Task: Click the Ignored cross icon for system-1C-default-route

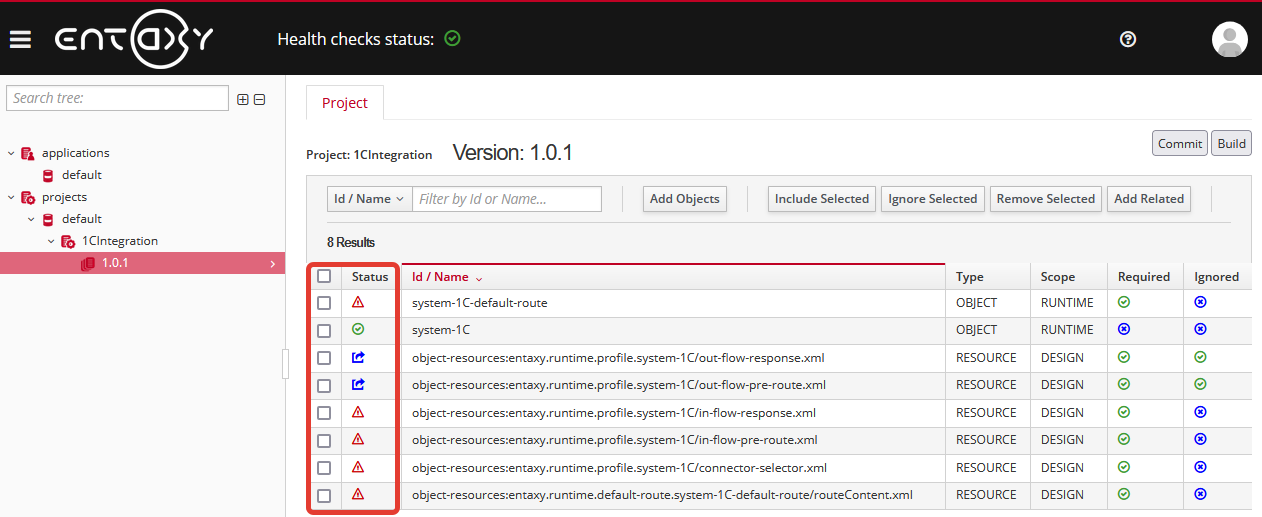Action: [x=1201, y=302]
